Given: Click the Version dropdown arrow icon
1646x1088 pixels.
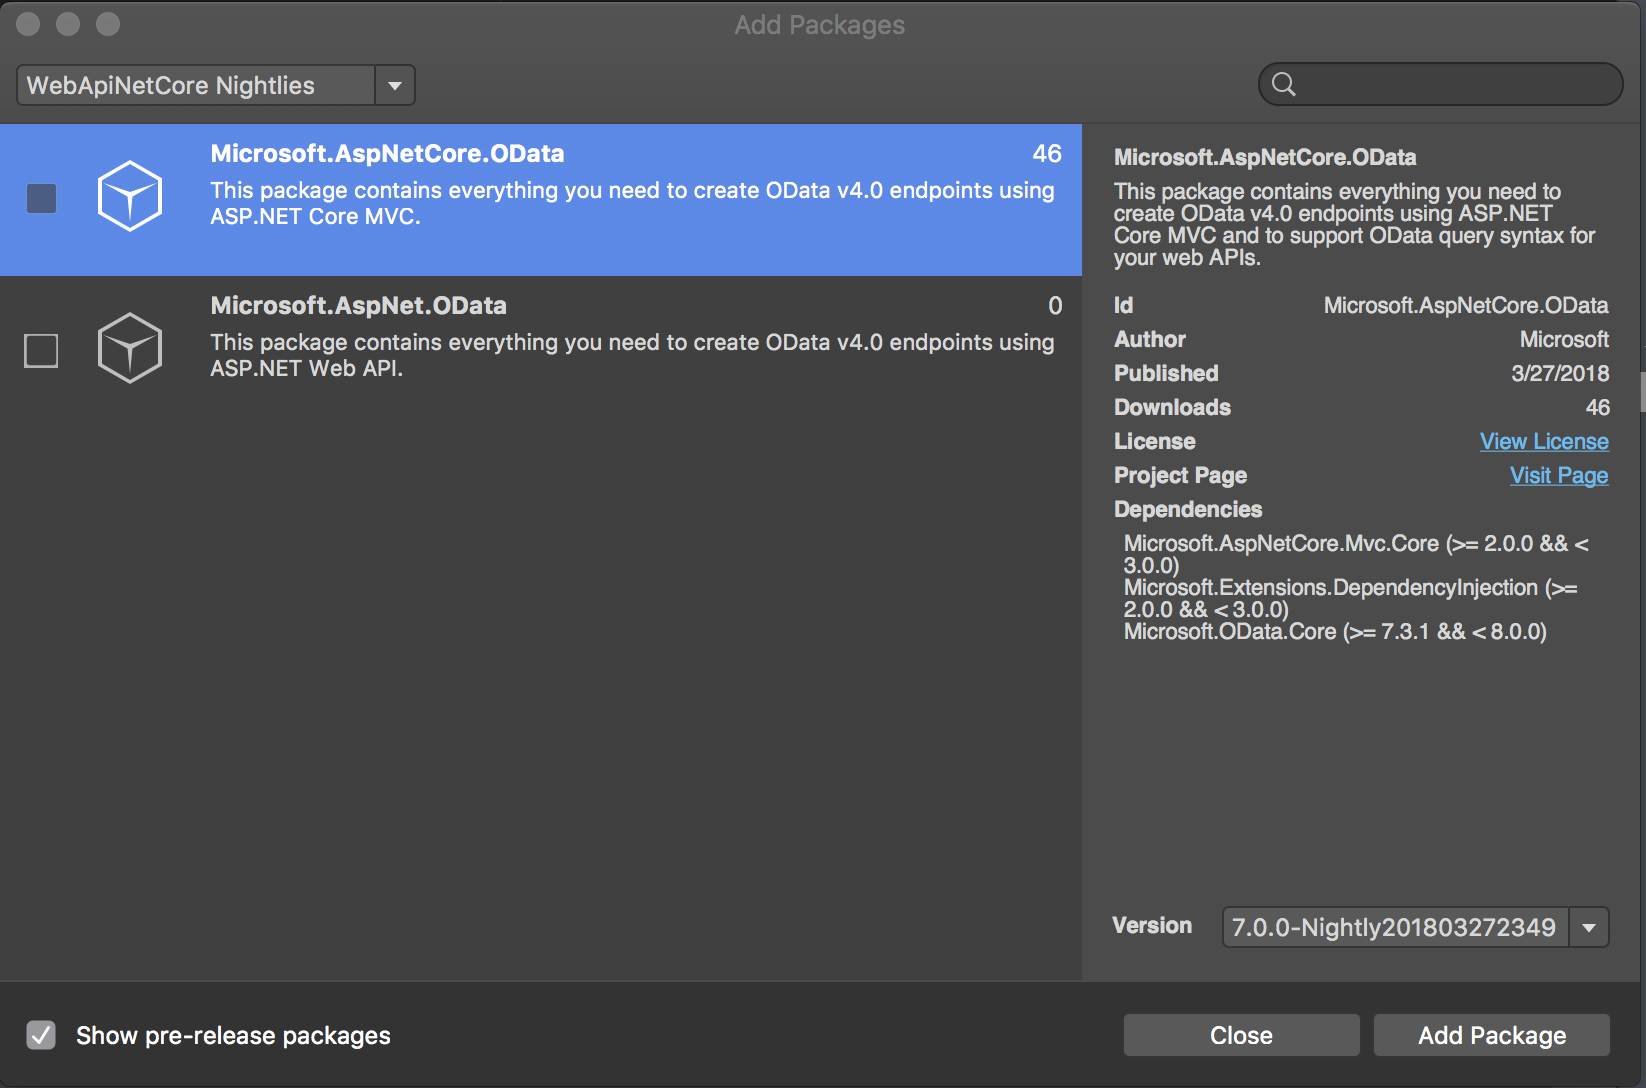Looking at the screenshot, I should 1588,927.
